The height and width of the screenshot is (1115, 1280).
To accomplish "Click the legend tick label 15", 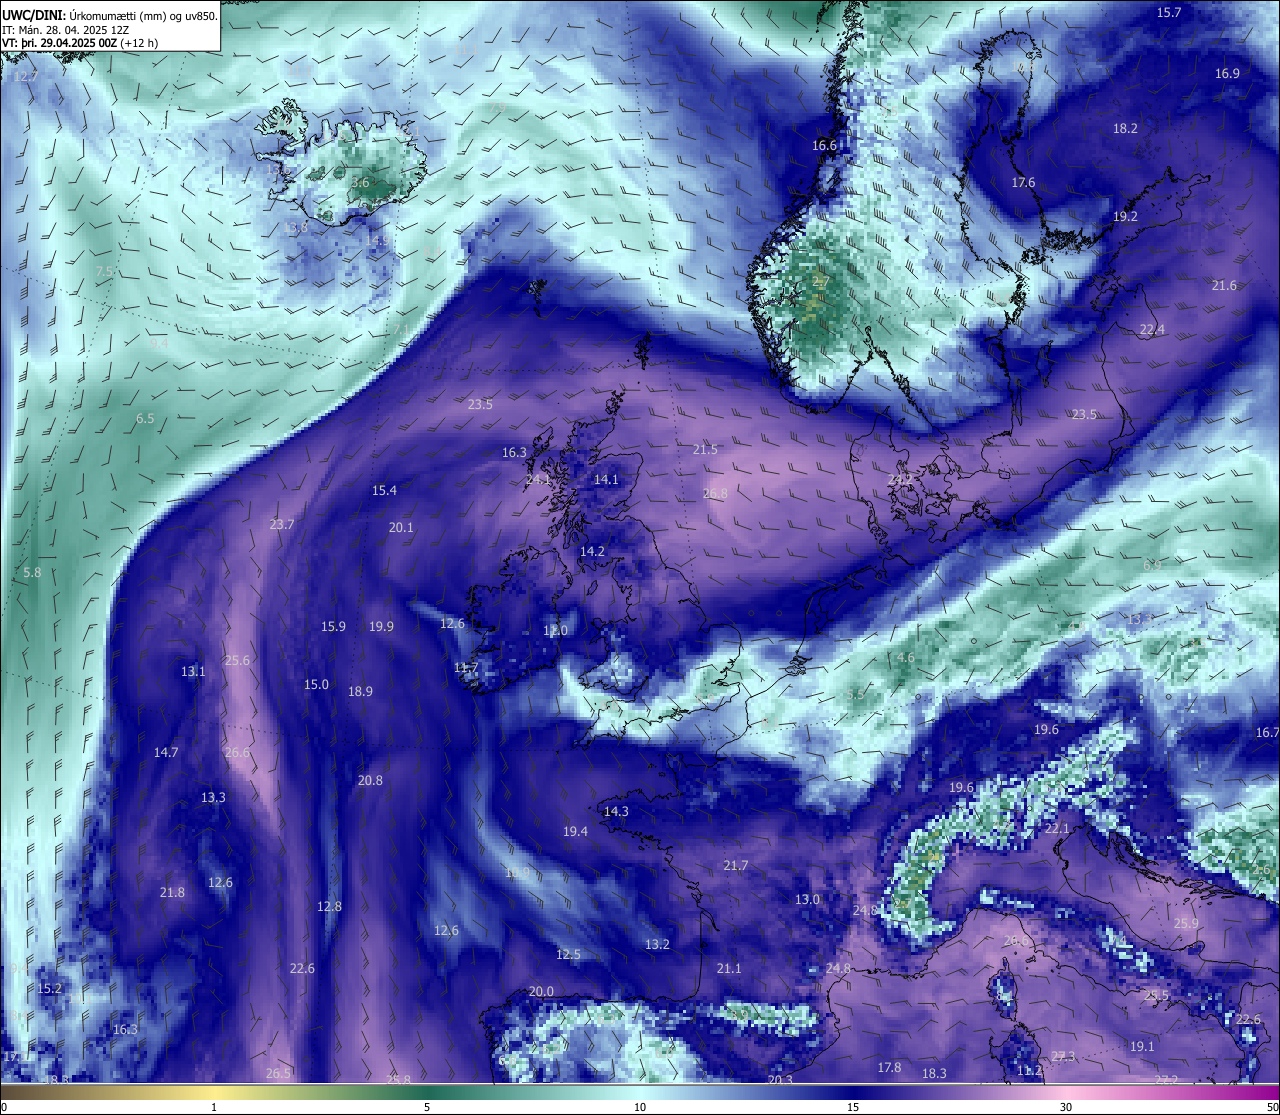I will 853,1107.
